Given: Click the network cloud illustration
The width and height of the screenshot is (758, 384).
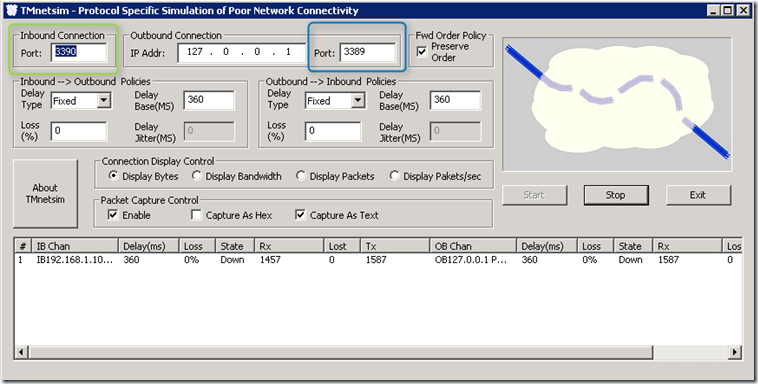Looking at the screenshot, I should click(617, 104).
